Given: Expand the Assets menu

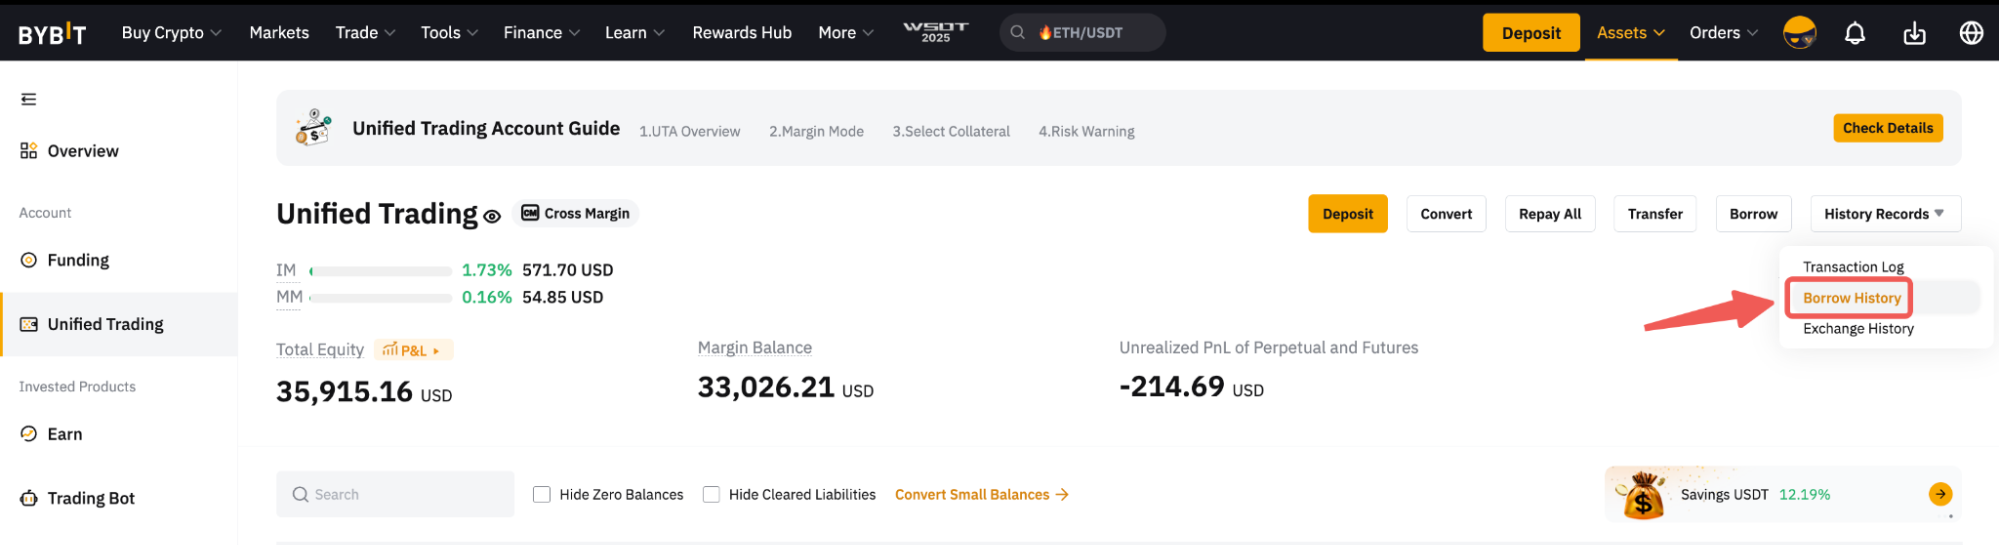Looking at the screenshot, I should (x=1630, y=33).
